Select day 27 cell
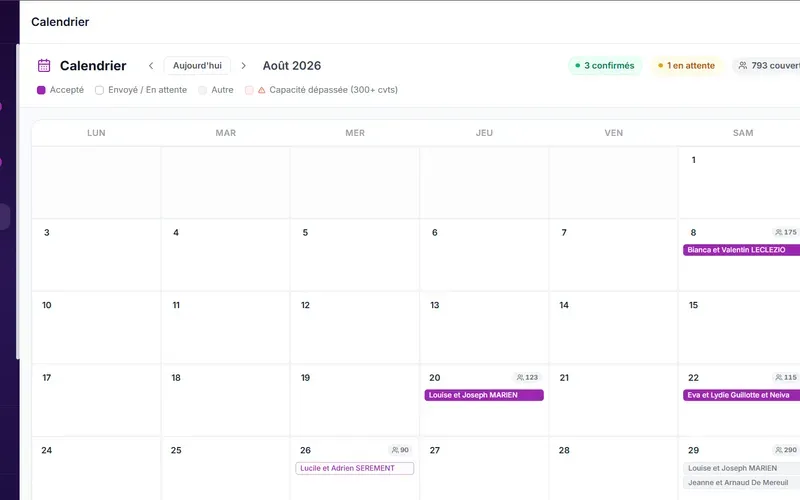 484,469
